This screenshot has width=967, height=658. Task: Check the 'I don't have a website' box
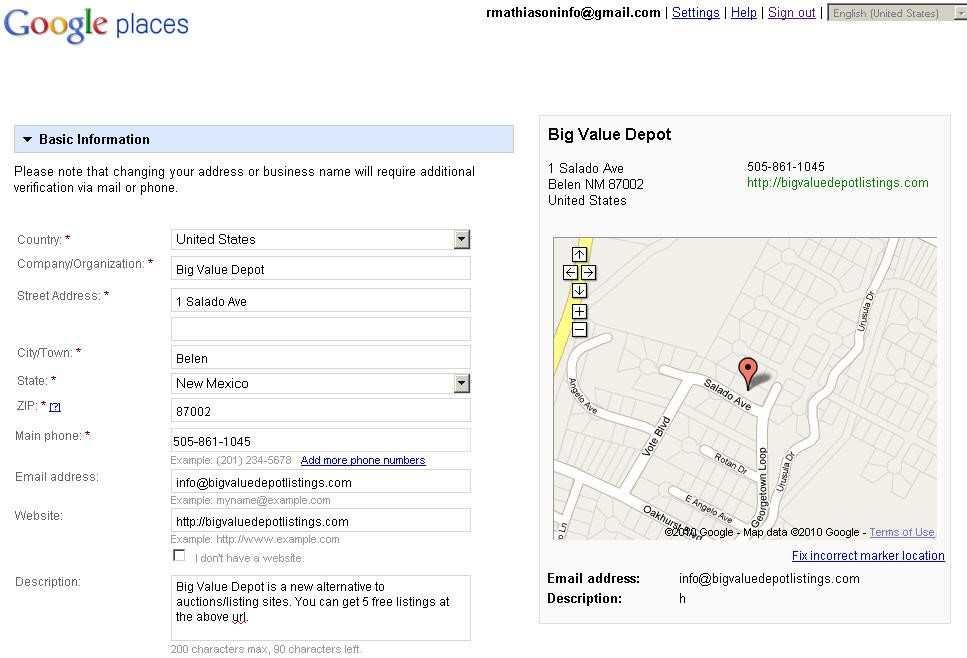[x=180, y=556]
